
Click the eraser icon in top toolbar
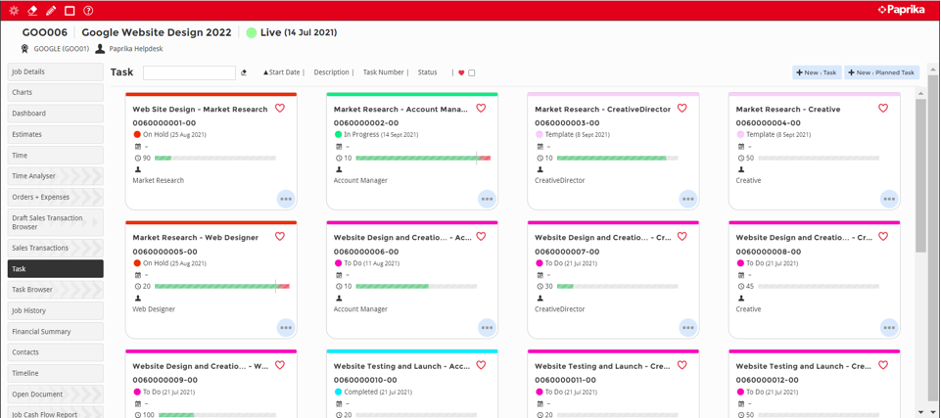pyautogui.click(x=33, y=10)
